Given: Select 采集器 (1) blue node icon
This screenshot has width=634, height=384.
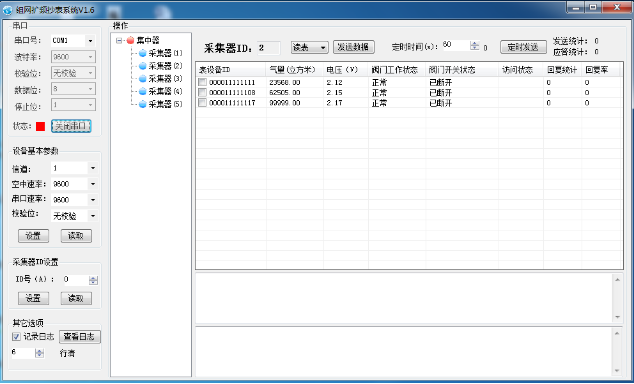Looking at the screenshot, I should click(x=142, y=53).
